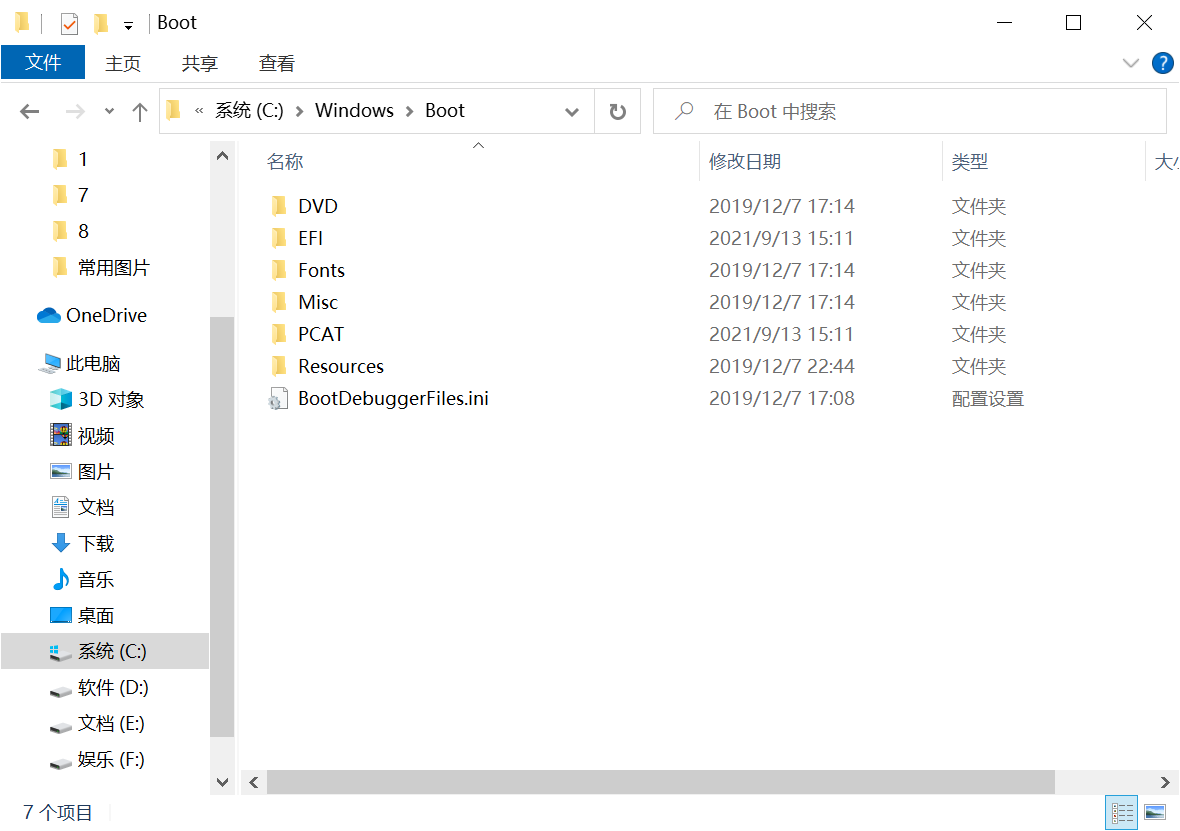Click the horizontal scrollbar left arrow
The width and height of the screenshot is (1180, 831).
point(254,783)
